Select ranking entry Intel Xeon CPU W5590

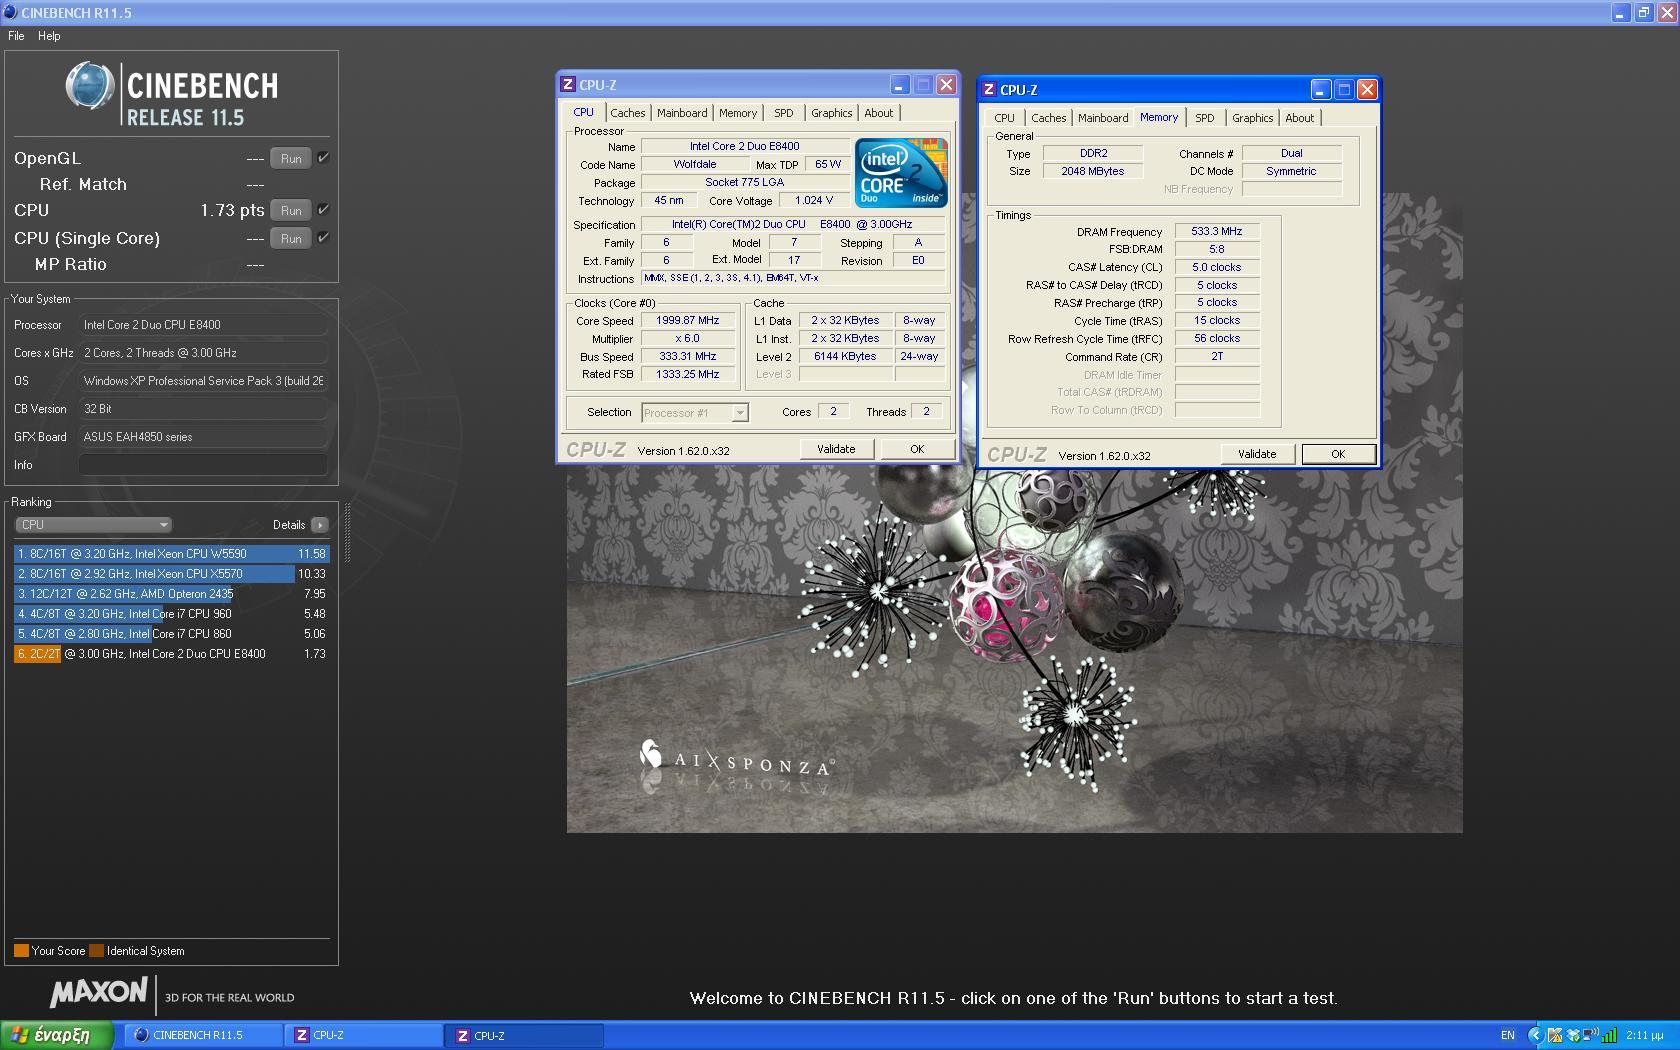pos(171,553)
